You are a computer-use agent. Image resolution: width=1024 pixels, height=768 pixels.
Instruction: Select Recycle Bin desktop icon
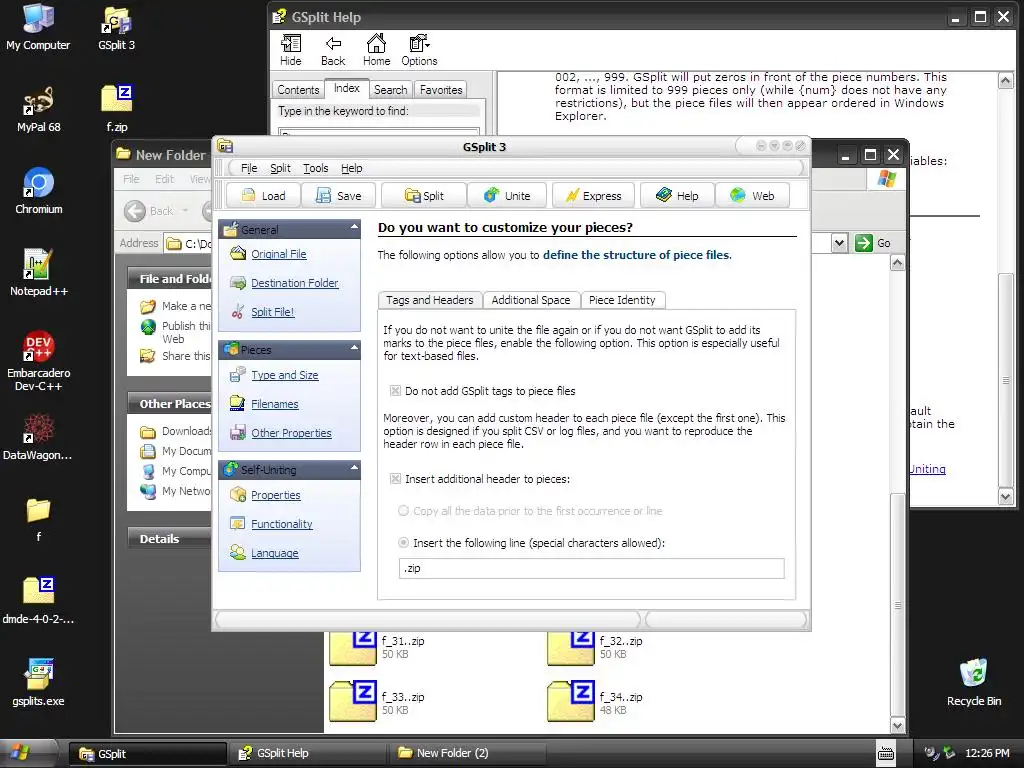974,683
